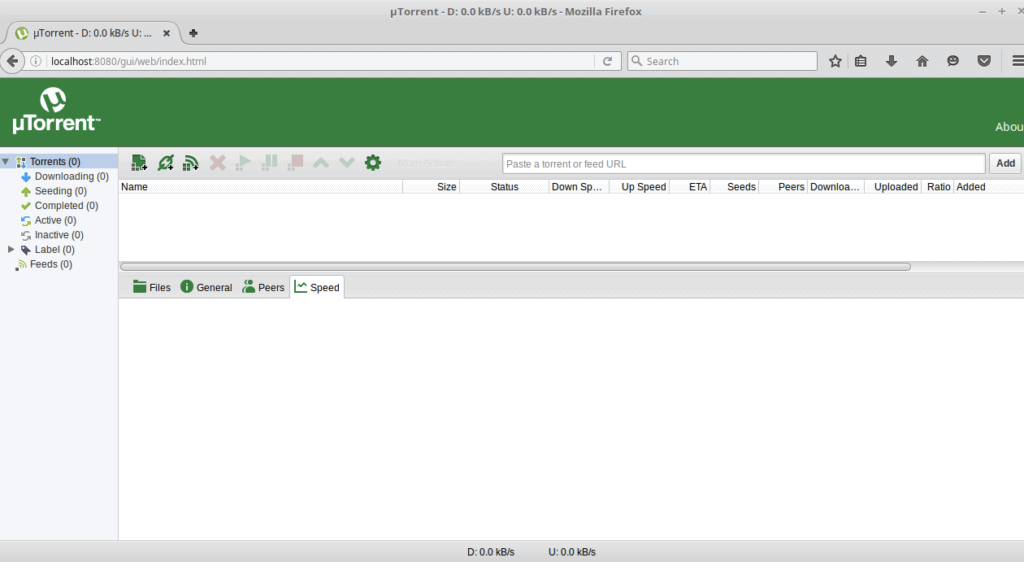The width and height of the screenshot is (1024, 562).
Task: Click the red Remove torrent X icon
Action: (x=217, y=163)
